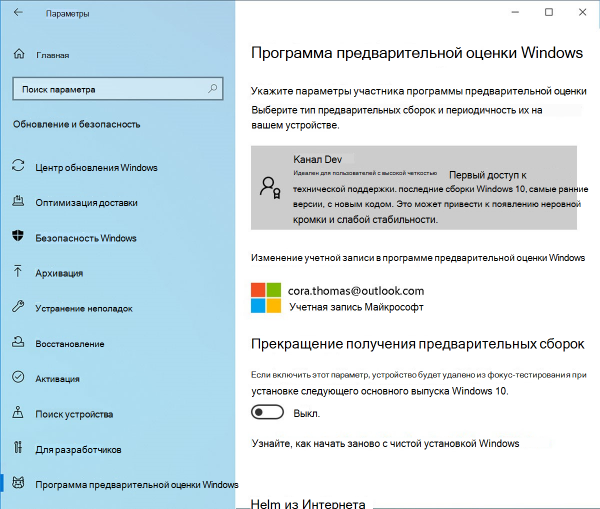Click the Архивация upload arrow icon
Image resolution: width=600 pixels, height=509 pixels.
[x=18, y=271]
